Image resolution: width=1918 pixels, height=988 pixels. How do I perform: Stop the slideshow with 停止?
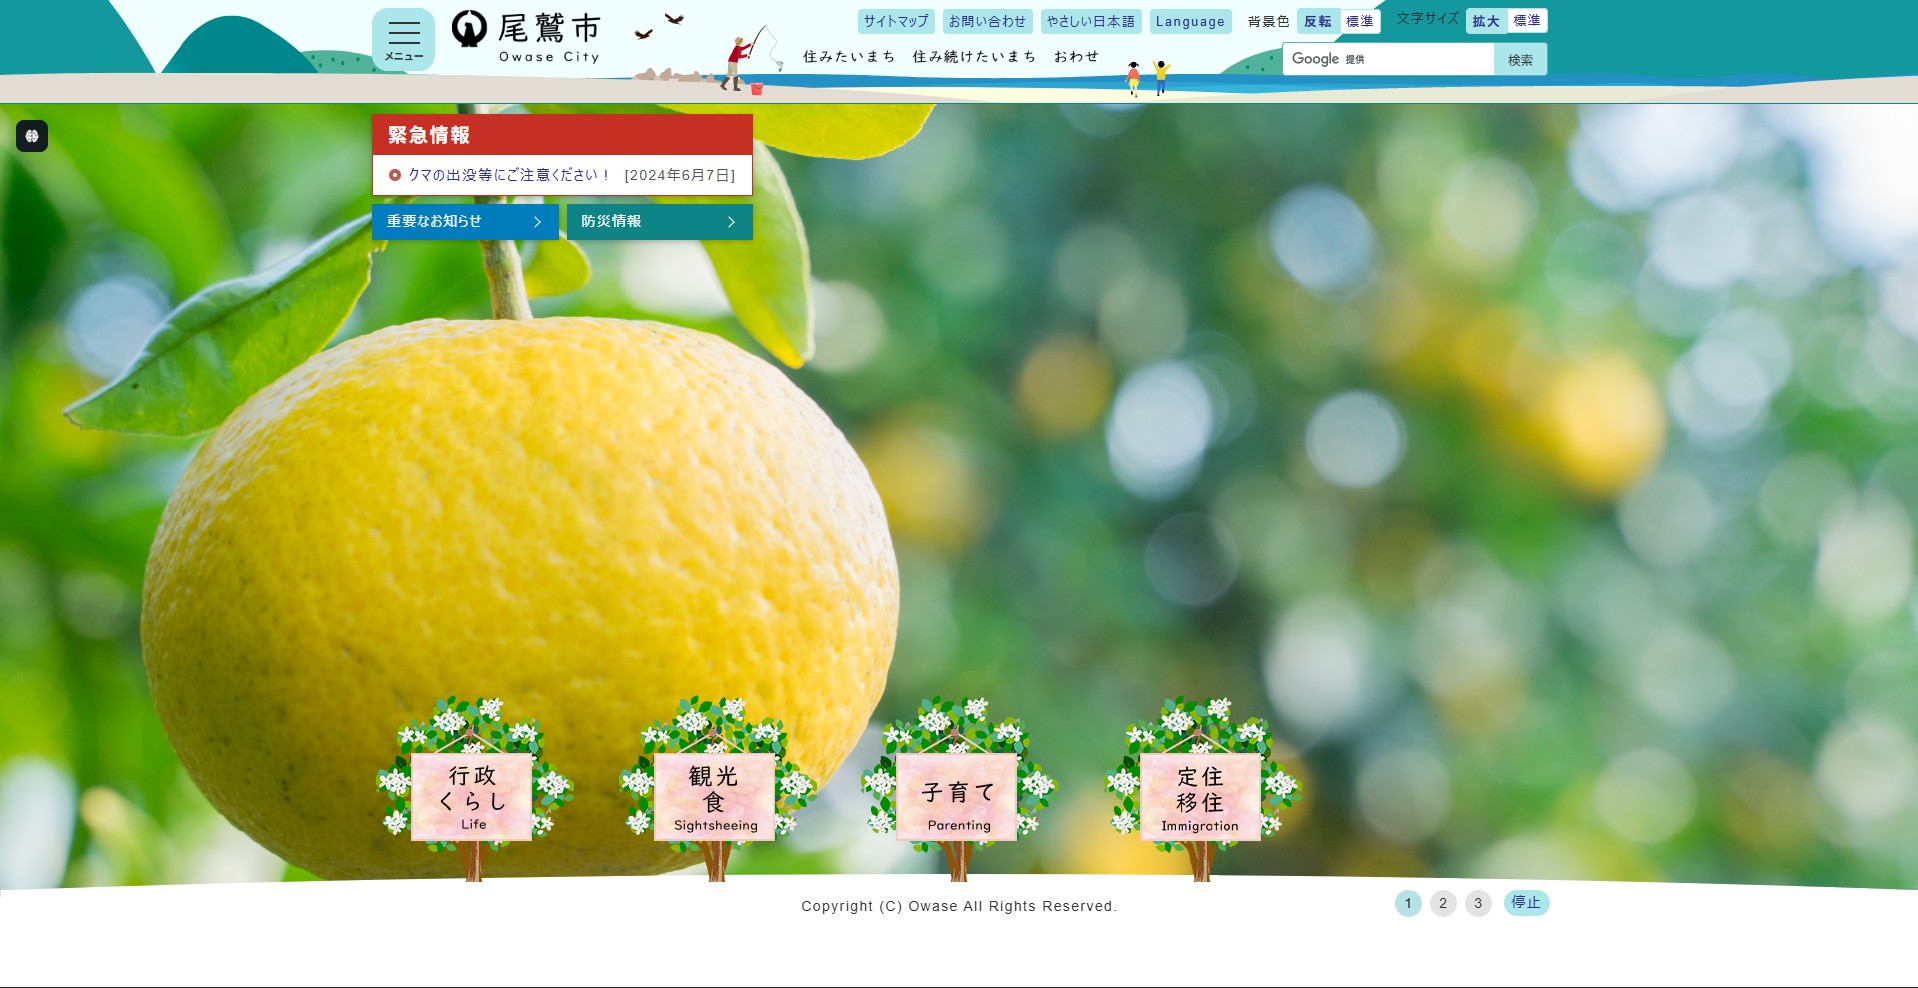click(1526, 903)
